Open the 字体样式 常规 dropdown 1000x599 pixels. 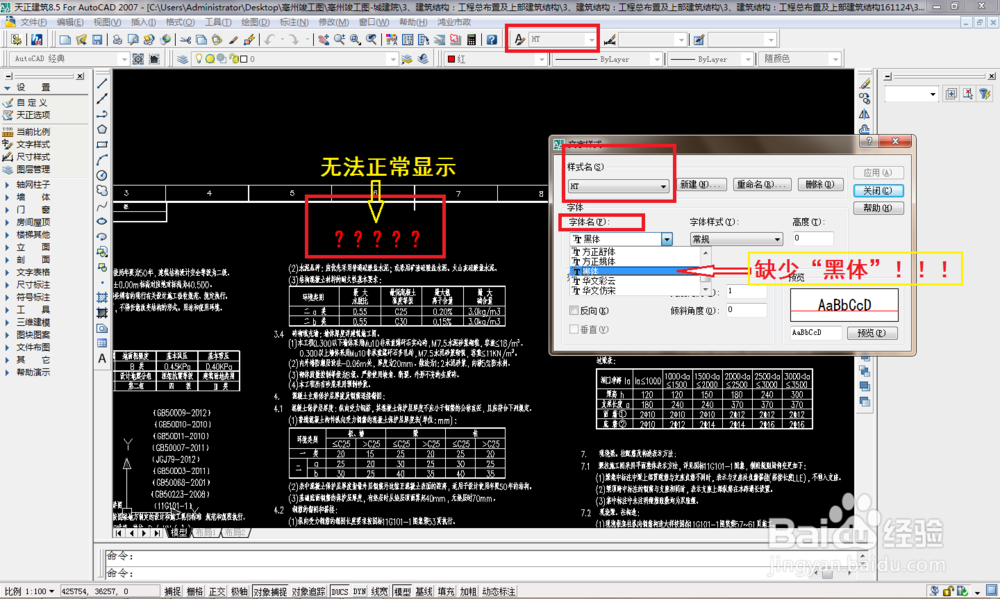(x=736, y=239)
